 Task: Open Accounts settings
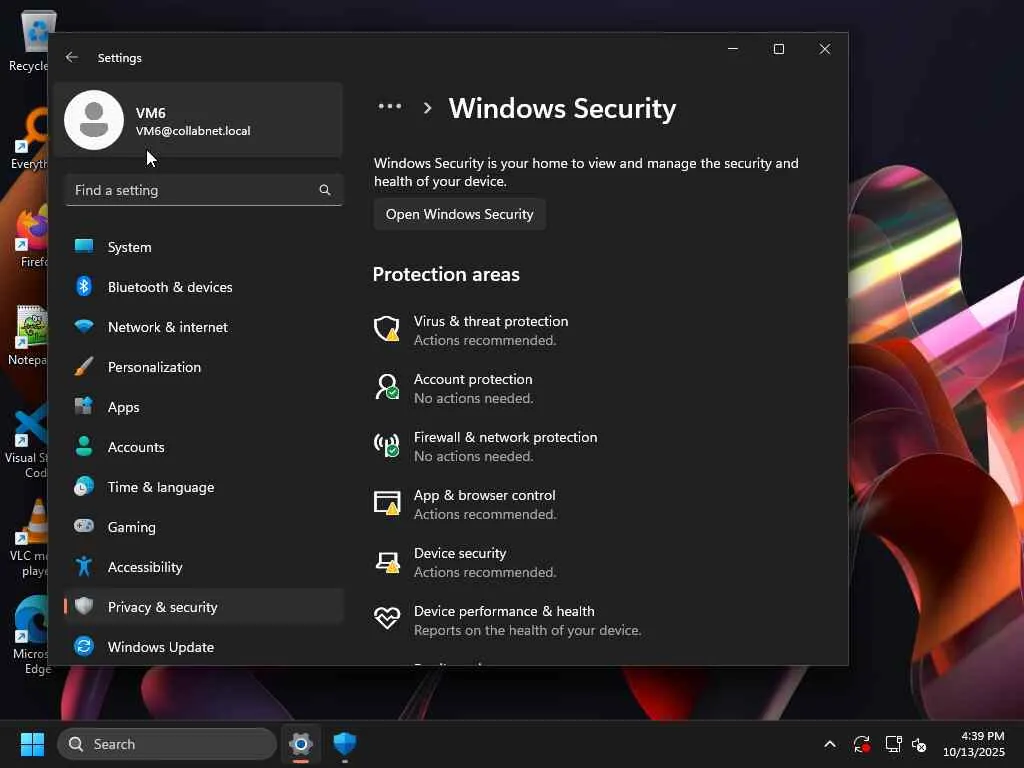[x=204, y=447]
